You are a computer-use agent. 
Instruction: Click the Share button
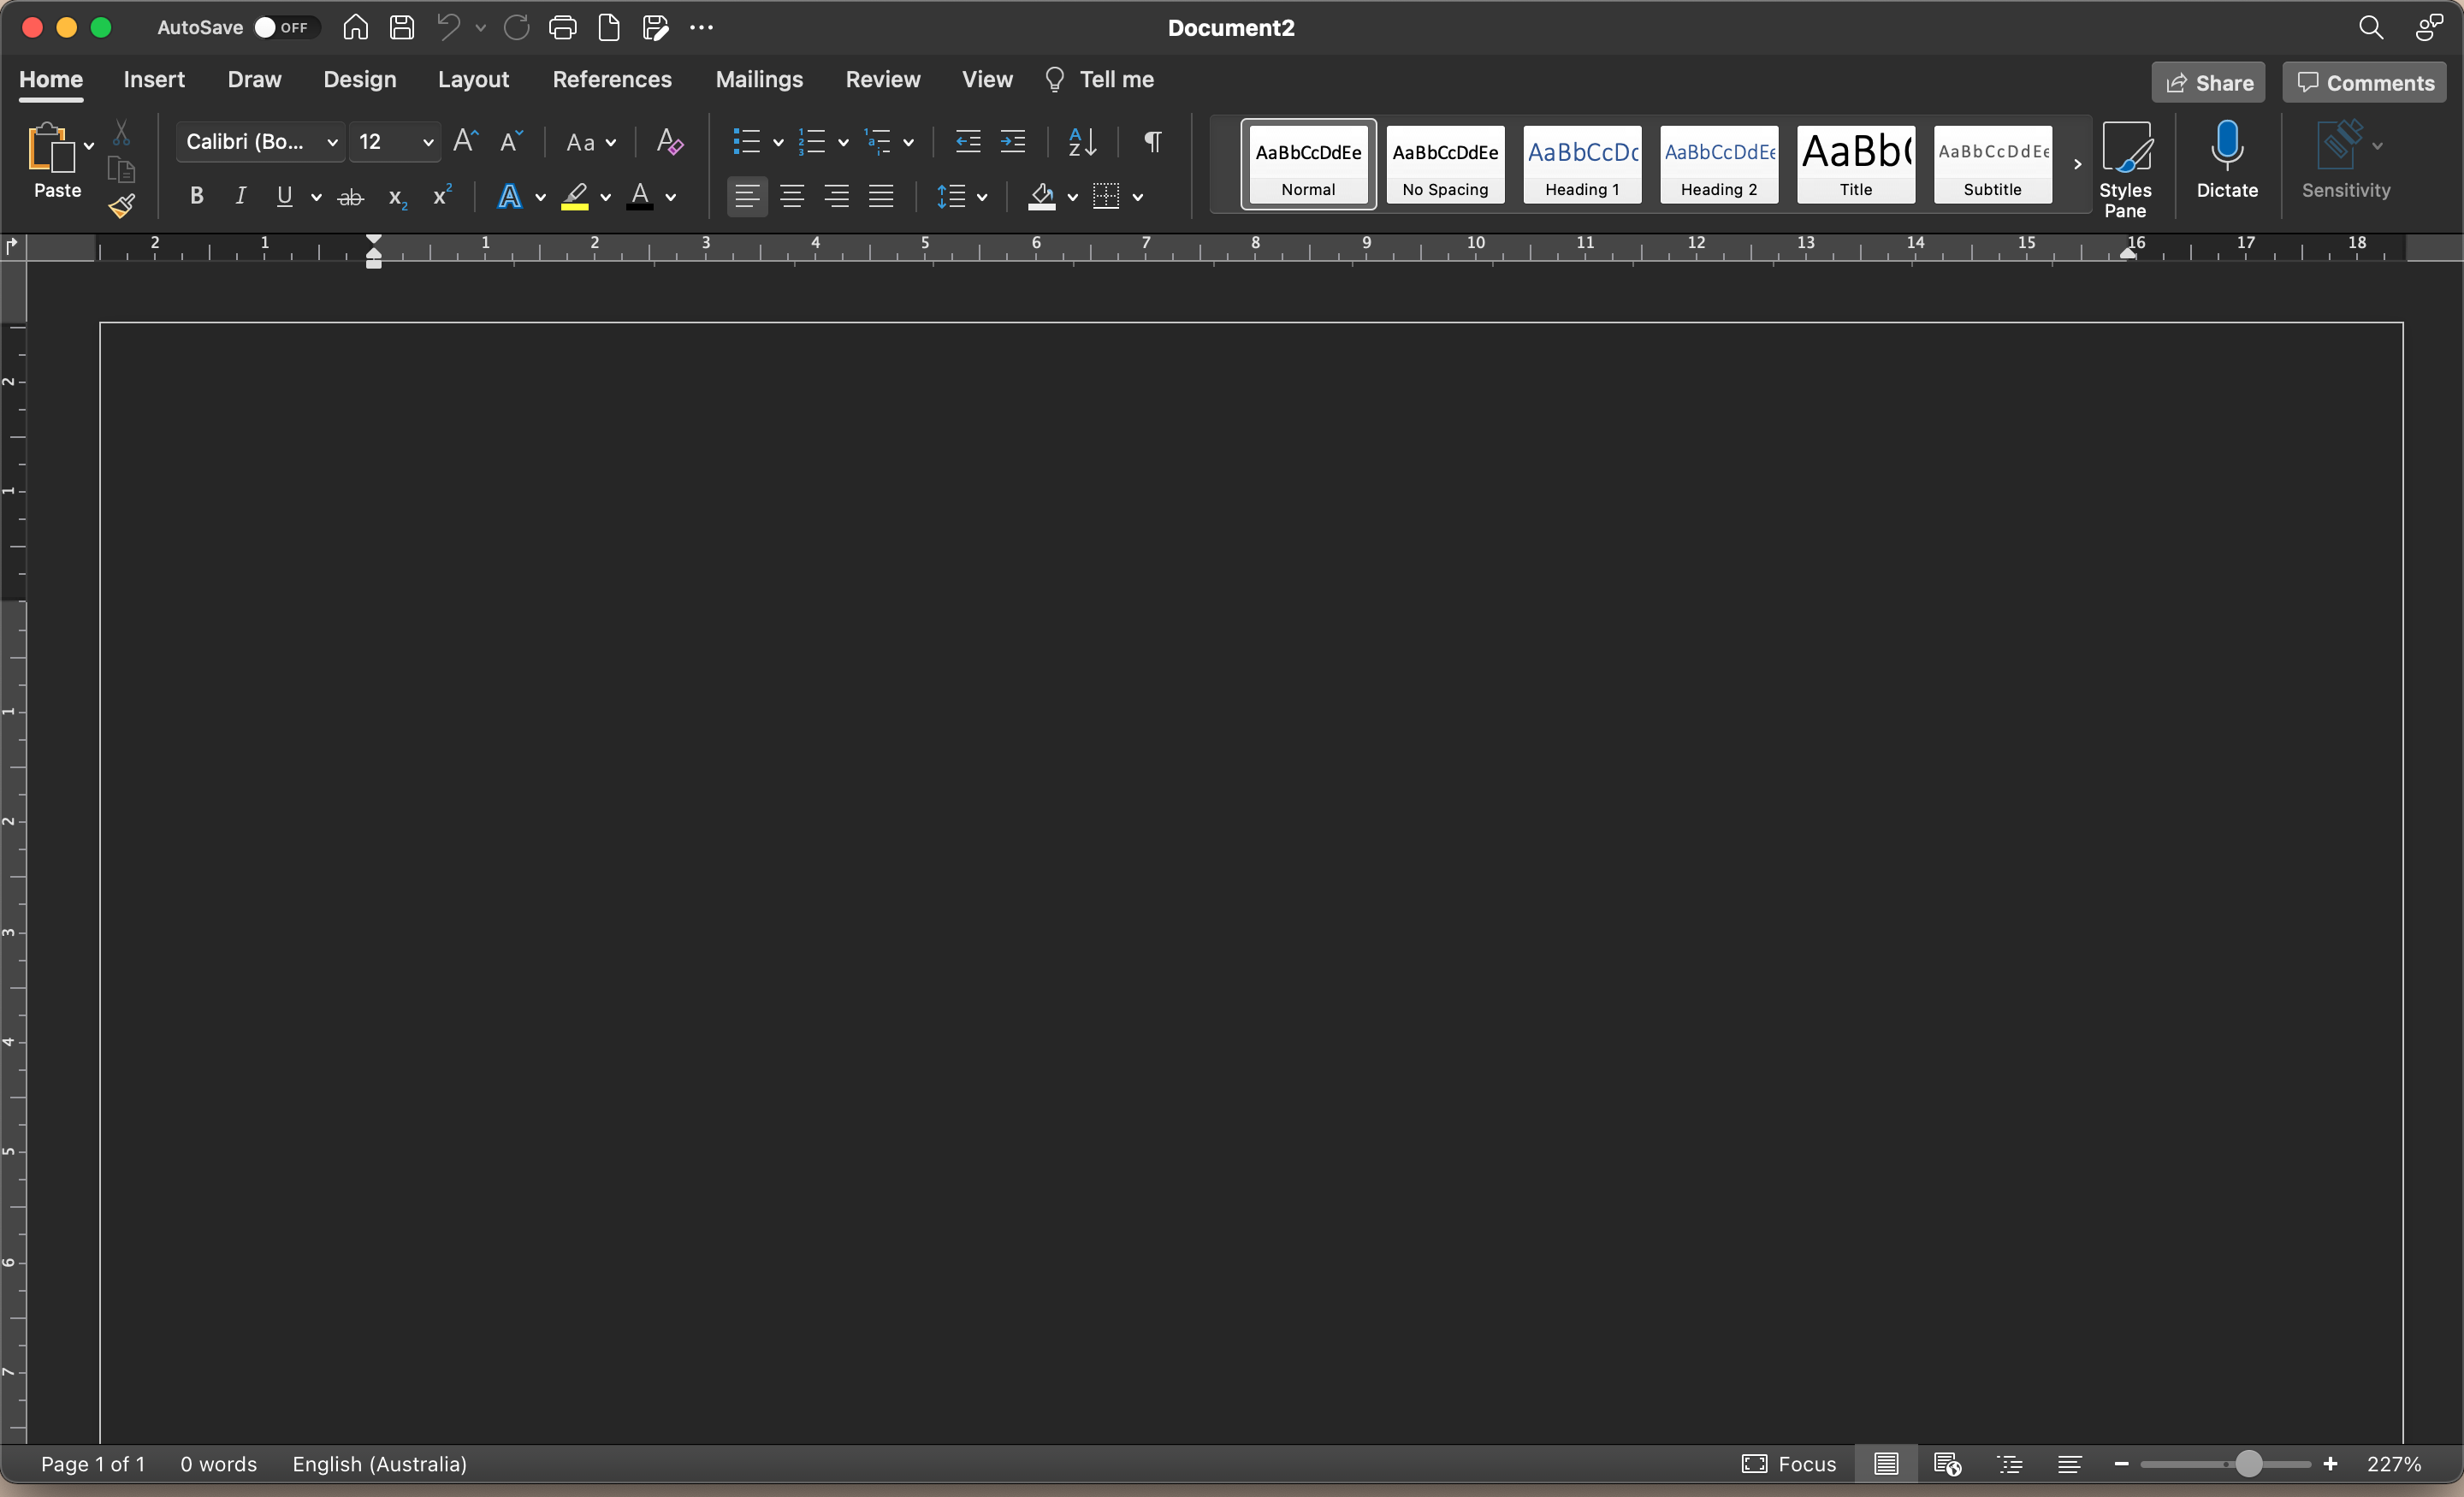click(2208, 83)
